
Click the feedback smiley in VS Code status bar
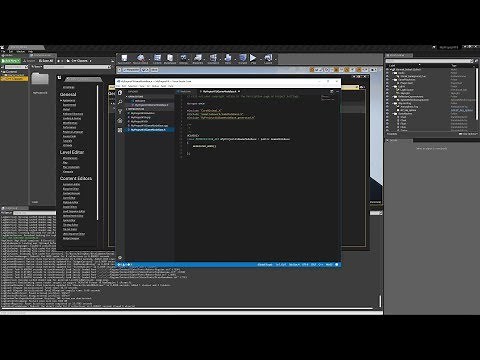pos(336,265)
